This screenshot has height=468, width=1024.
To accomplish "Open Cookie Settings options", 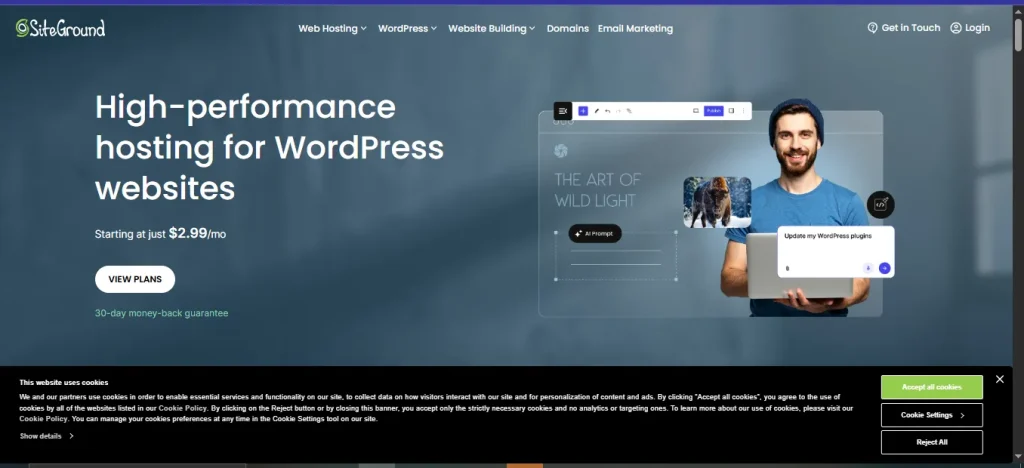I will coord(931,415).
